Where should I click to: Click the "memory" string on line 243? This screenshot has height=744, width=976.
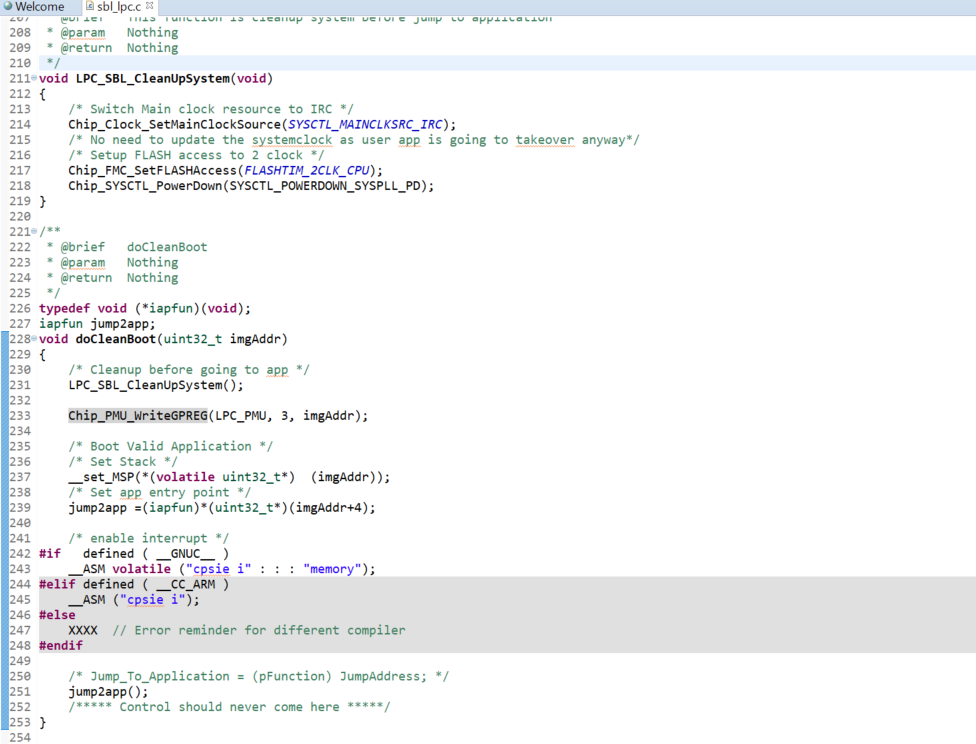(332, 569)
